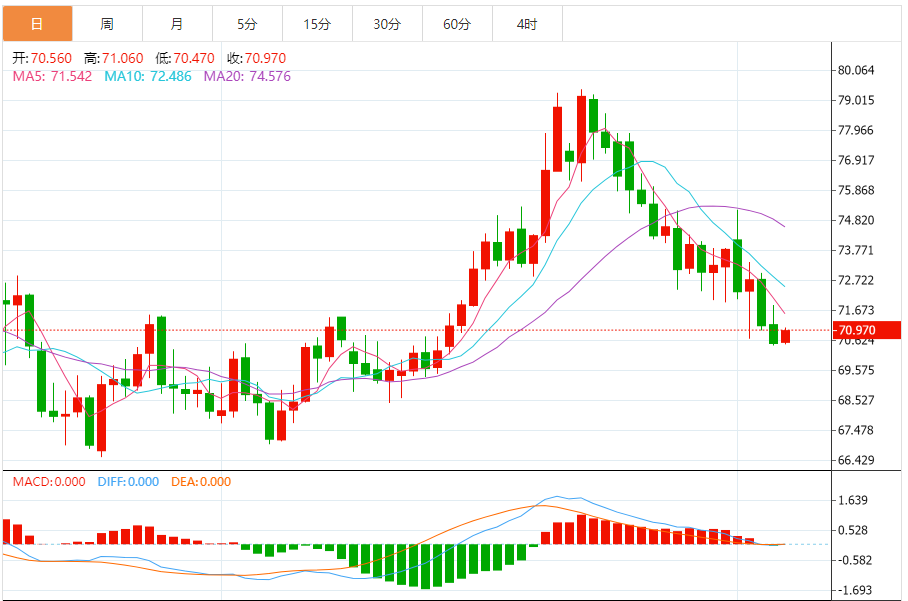Click the 76.917 price axis label
The width and height of the screenshot is (908, 601).
tap(856, 160)
